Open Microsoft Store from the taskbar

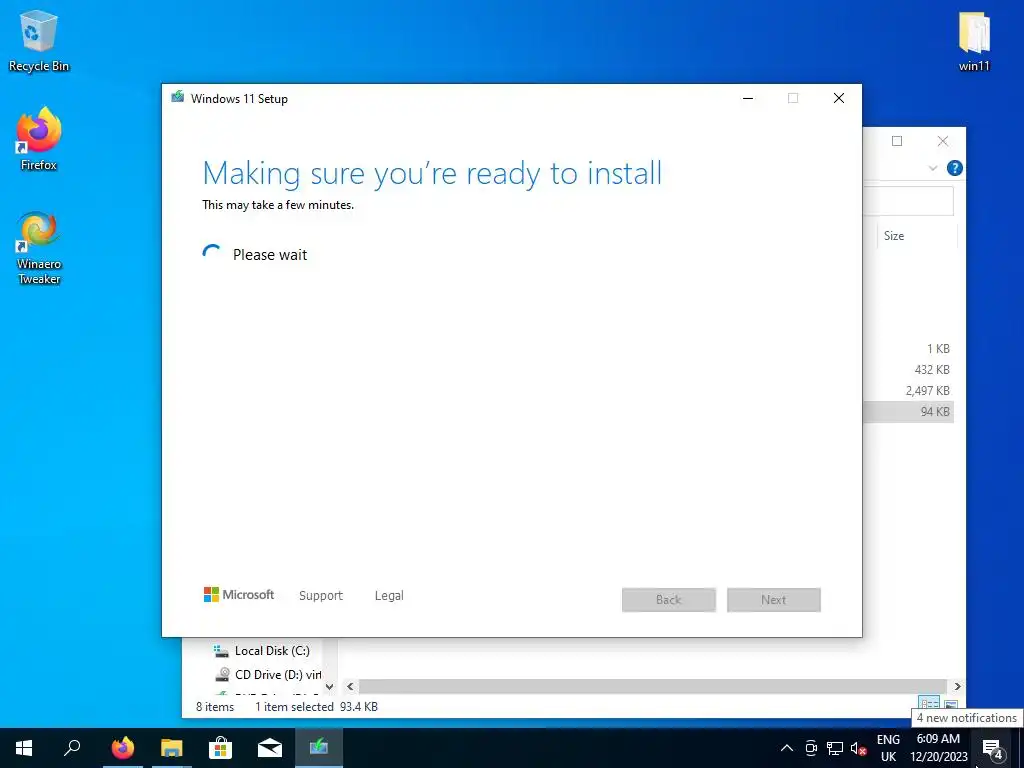[221, 748]
